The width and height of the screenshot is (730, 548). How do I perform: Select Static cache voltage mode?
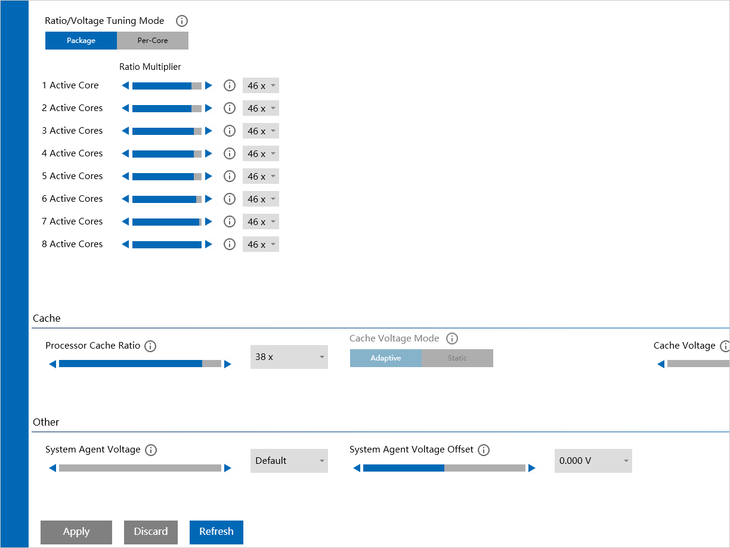[457, 358]
